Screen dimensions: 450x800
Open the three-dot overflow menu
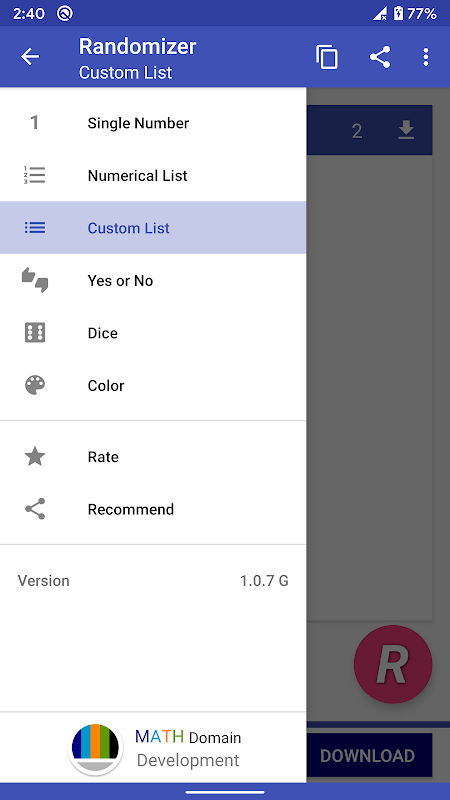pyautogui.click(x=426, y=57)
